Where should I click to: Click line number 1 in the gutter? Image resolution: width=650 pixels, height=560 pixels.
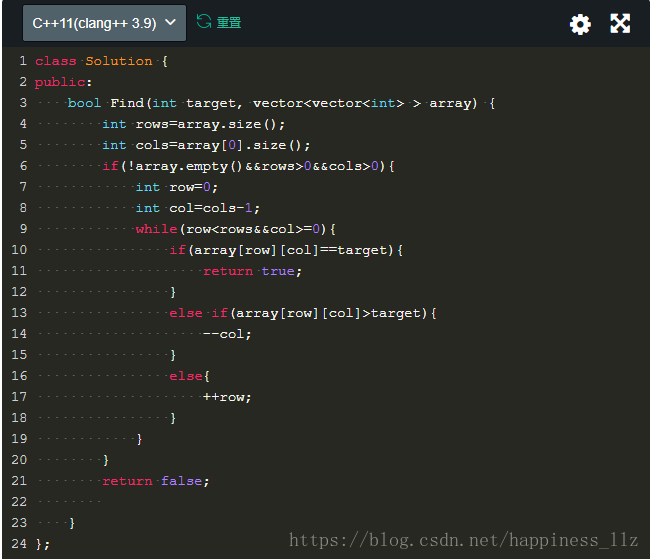[23, 61]
